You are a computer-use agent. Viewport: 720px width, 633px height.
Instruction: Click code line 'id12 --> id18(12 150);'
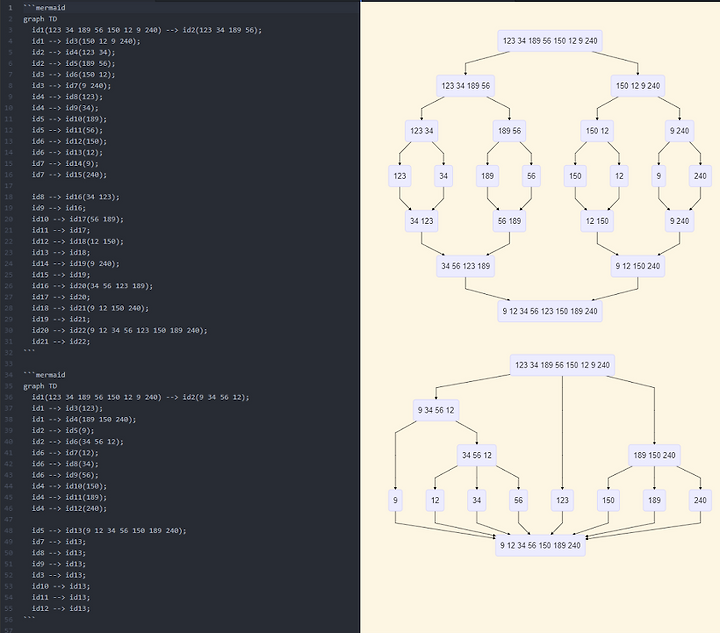(x=78, y=241)
